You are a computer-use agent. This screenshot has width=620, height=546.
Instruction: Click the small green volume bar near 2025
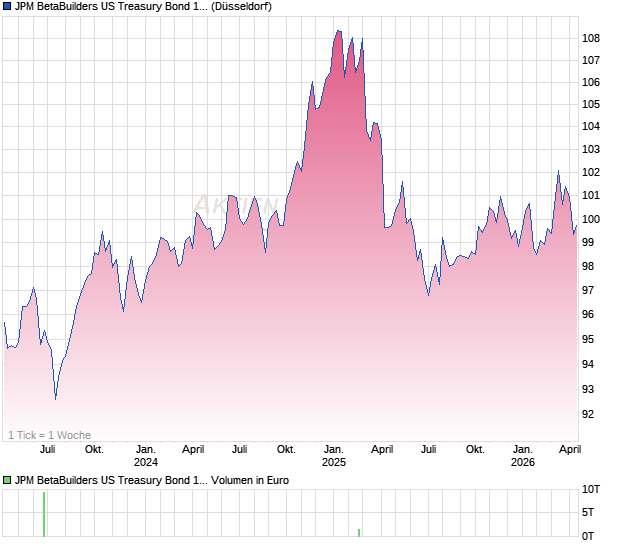coord(359,532)
